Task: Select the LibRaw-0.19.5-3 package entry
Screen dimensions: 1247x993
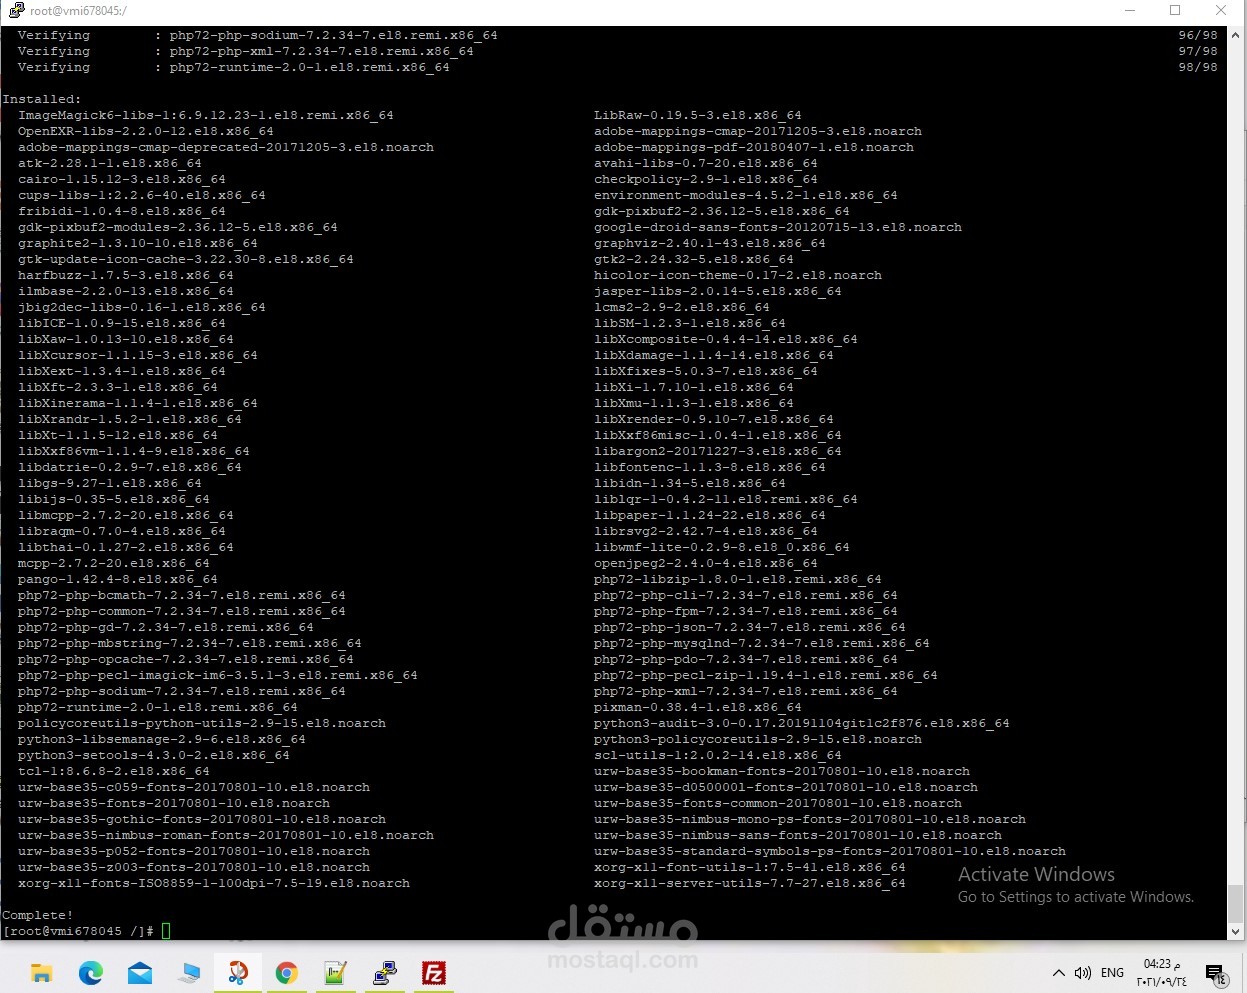Action: [x=698, y=115]
